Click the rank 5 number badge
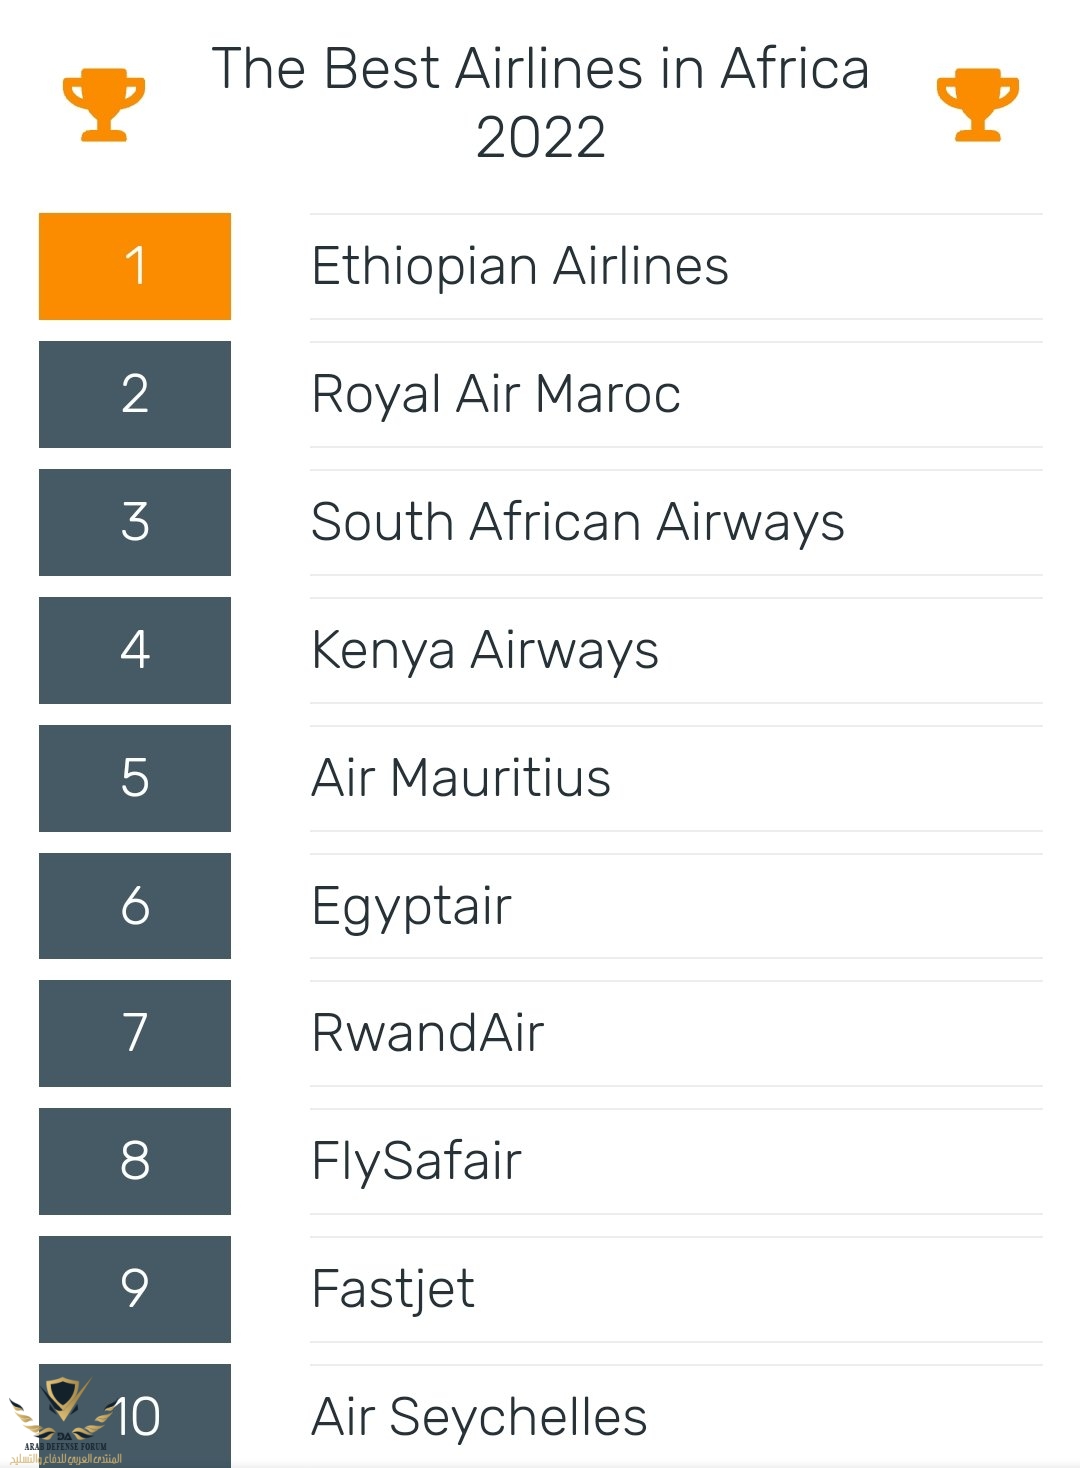The image size is (1080, 1468). [135, 778]
